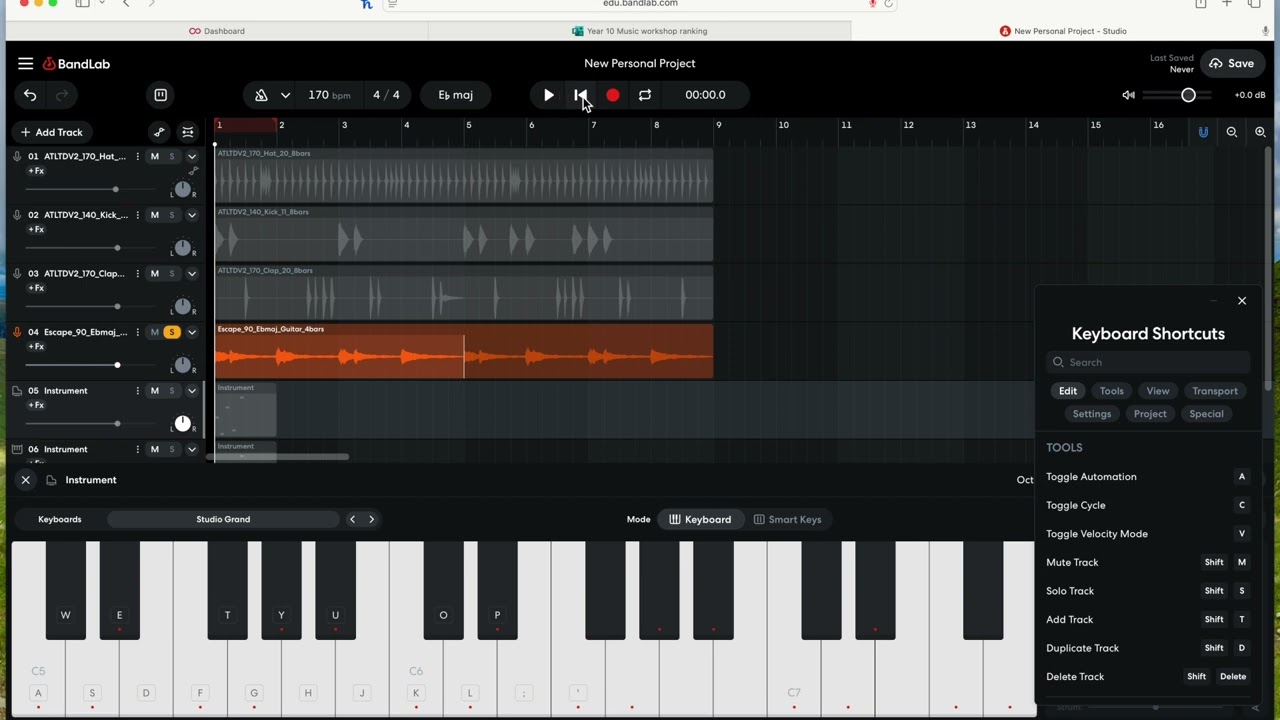Expand track 05 options chevron
1280x720 pixels.
click(x=192, y=391)
